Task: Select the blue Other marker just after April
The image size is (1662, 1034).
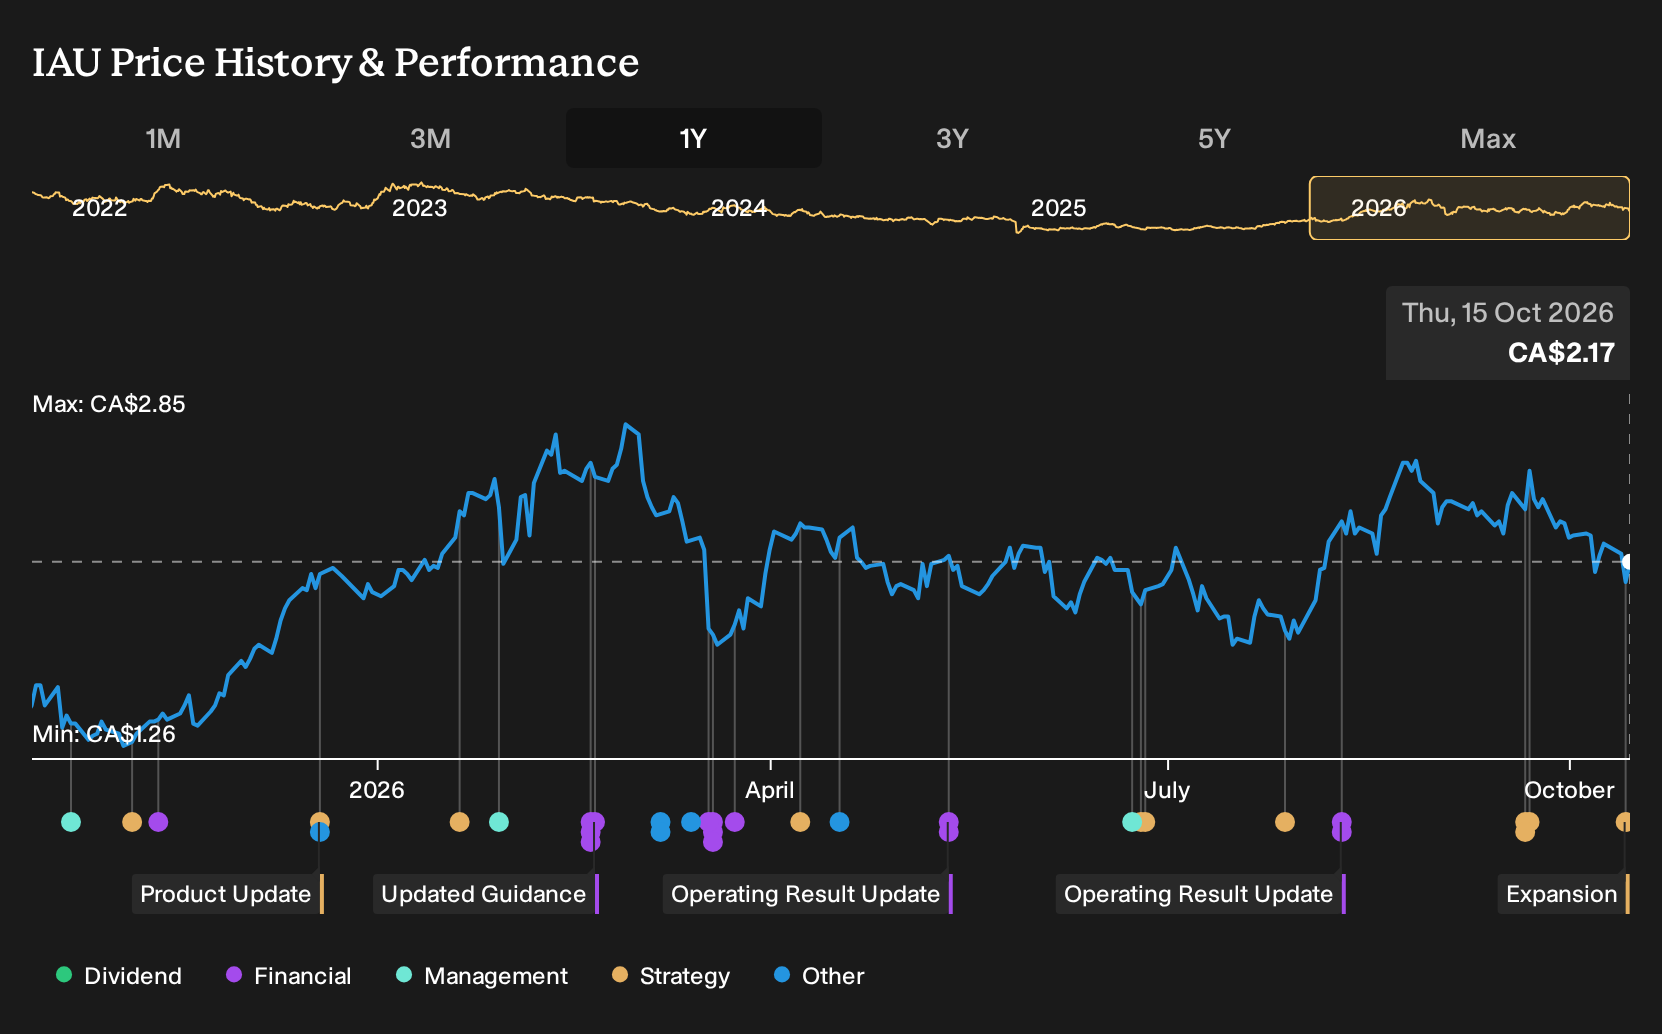Action: [840, 822]
